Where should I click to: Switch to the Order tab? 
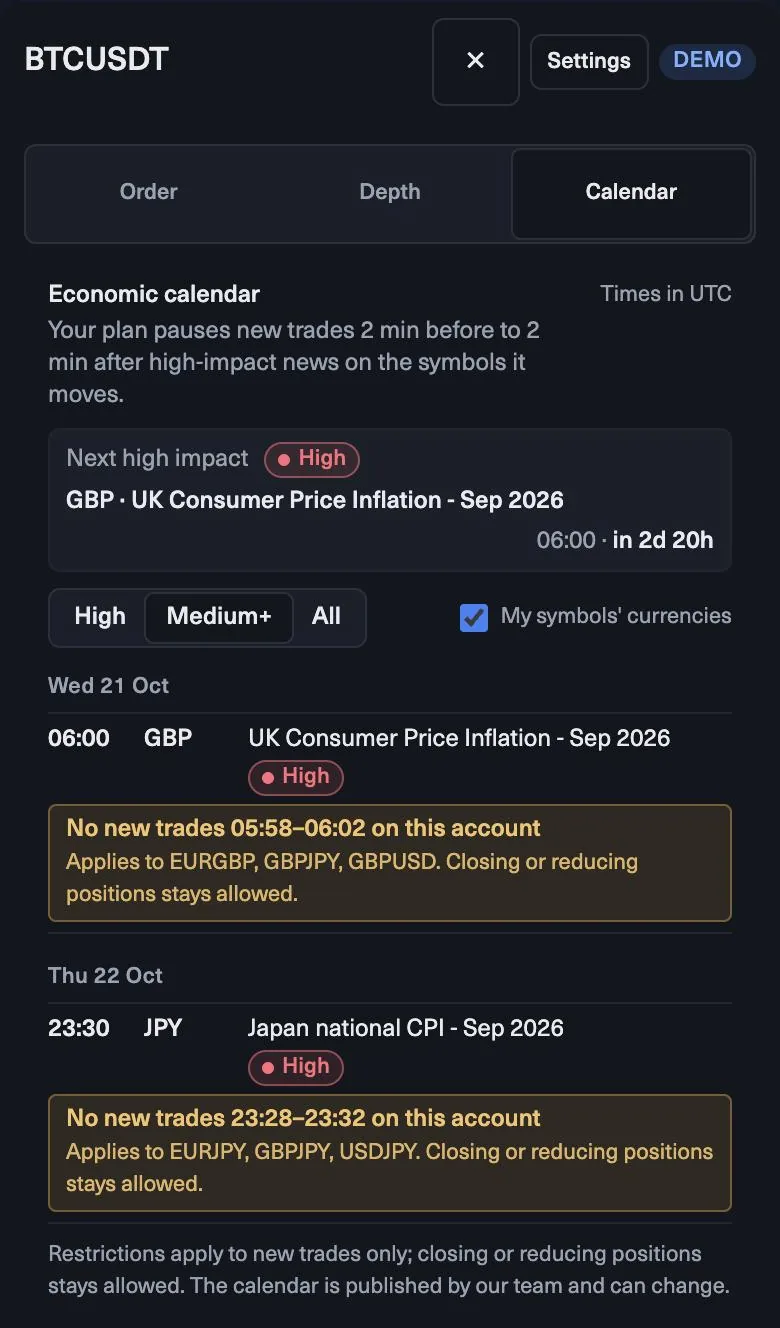149,192
